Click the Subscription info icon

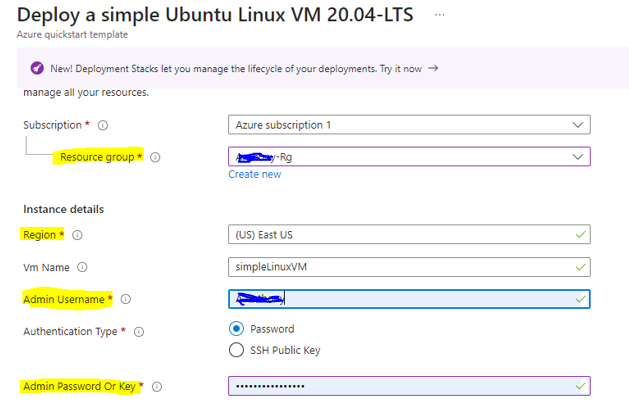coord(103,126)
